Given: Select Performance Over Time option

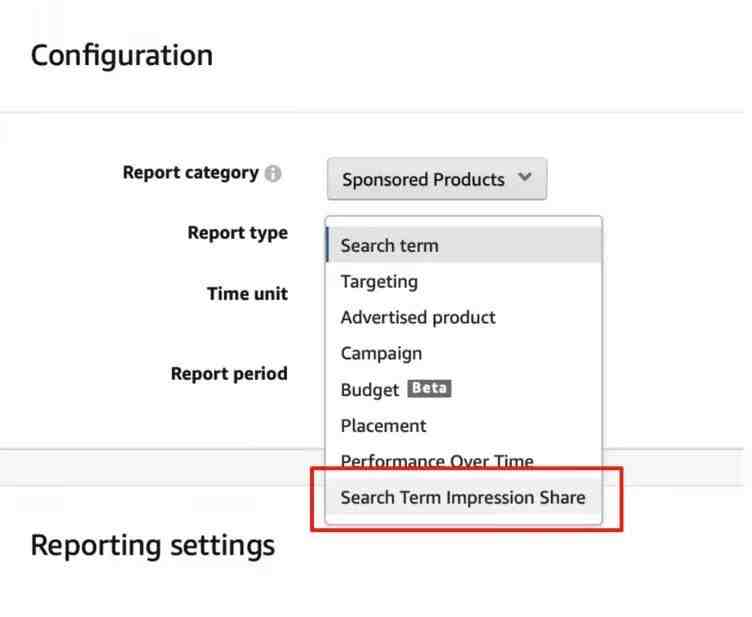Looking at the screenshot, I should tap(437, 461).
